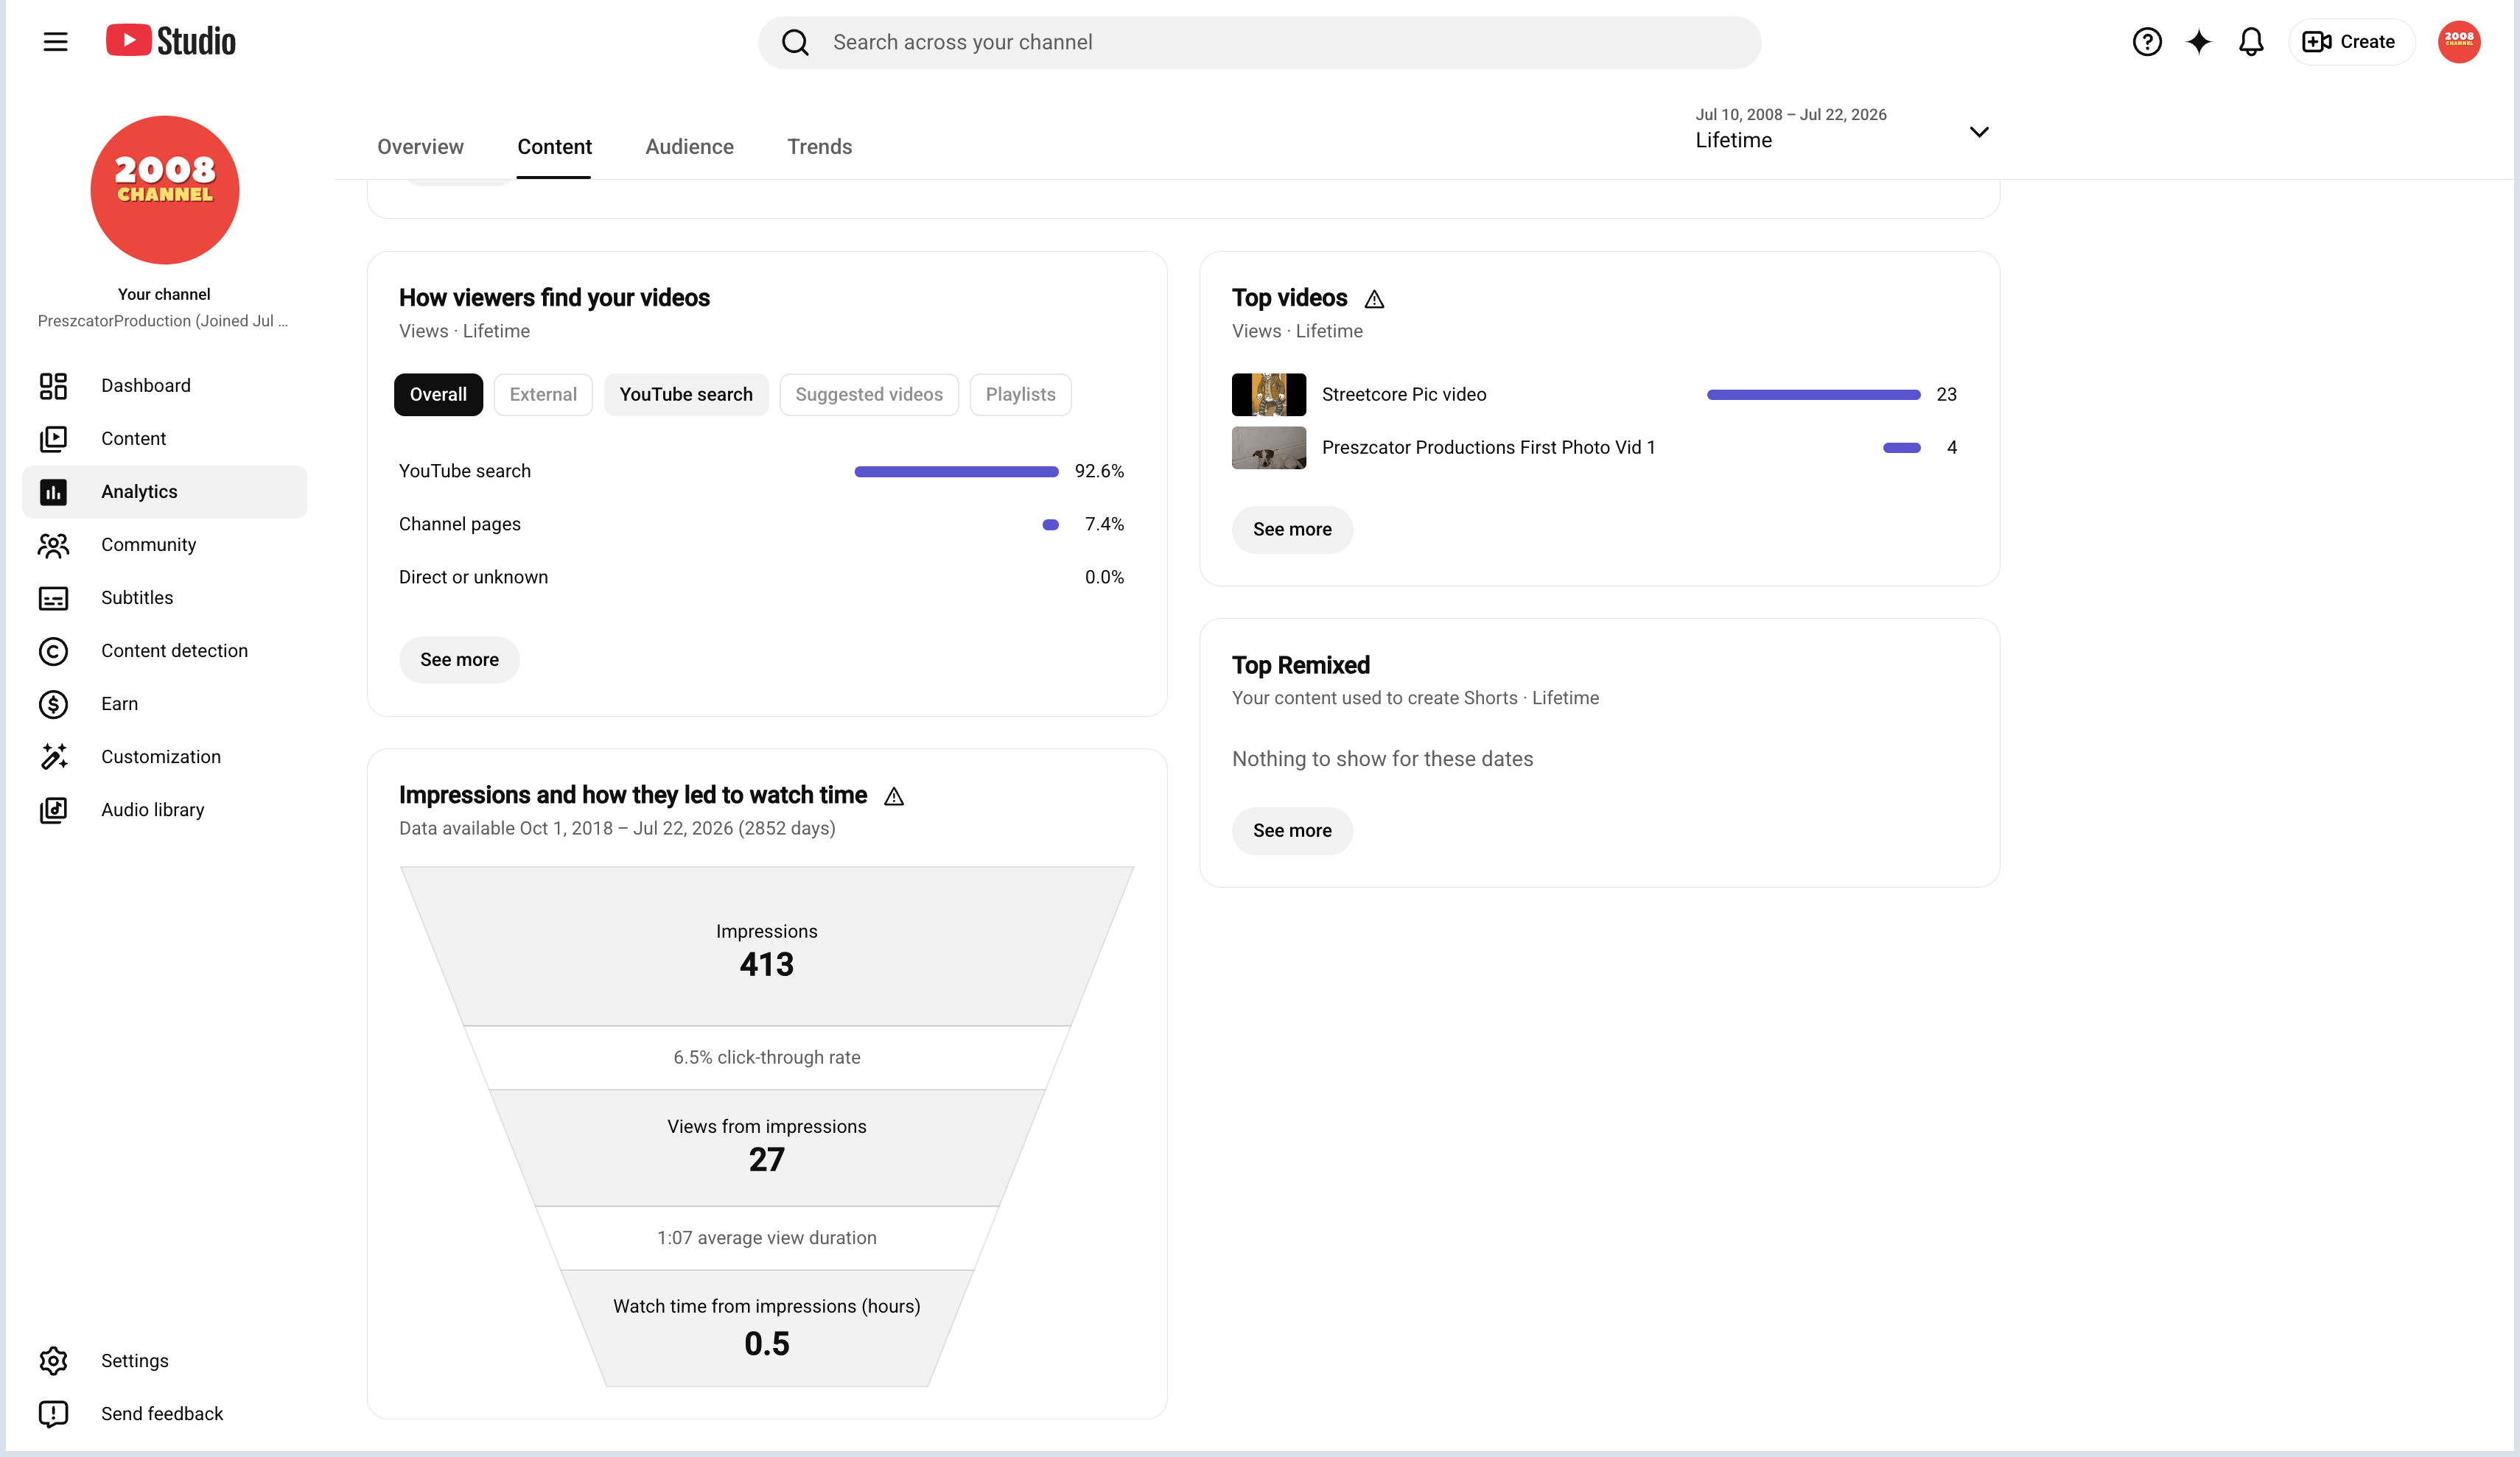Screen dimensions: 2520x1457
Task: Click the First Photo Vid 1 views bar
Action: tap(1901, 448)
